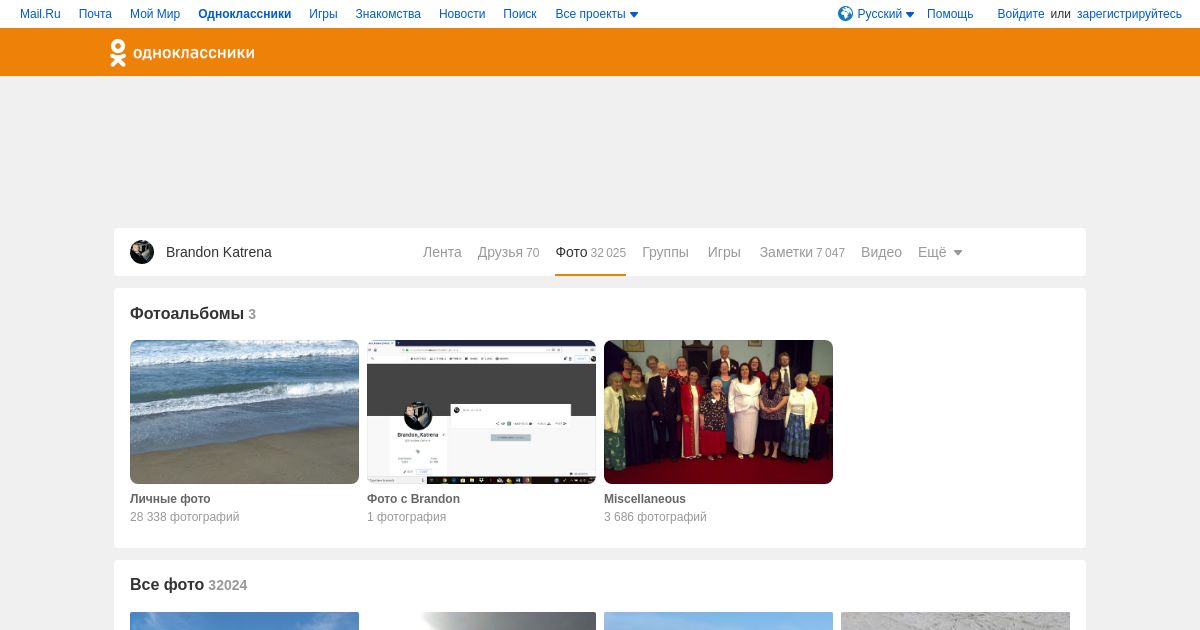Open Игры in the top portal bar
Image resolution: width=1200 pixels, height=630 pixels.
click(x=323, y=14)
